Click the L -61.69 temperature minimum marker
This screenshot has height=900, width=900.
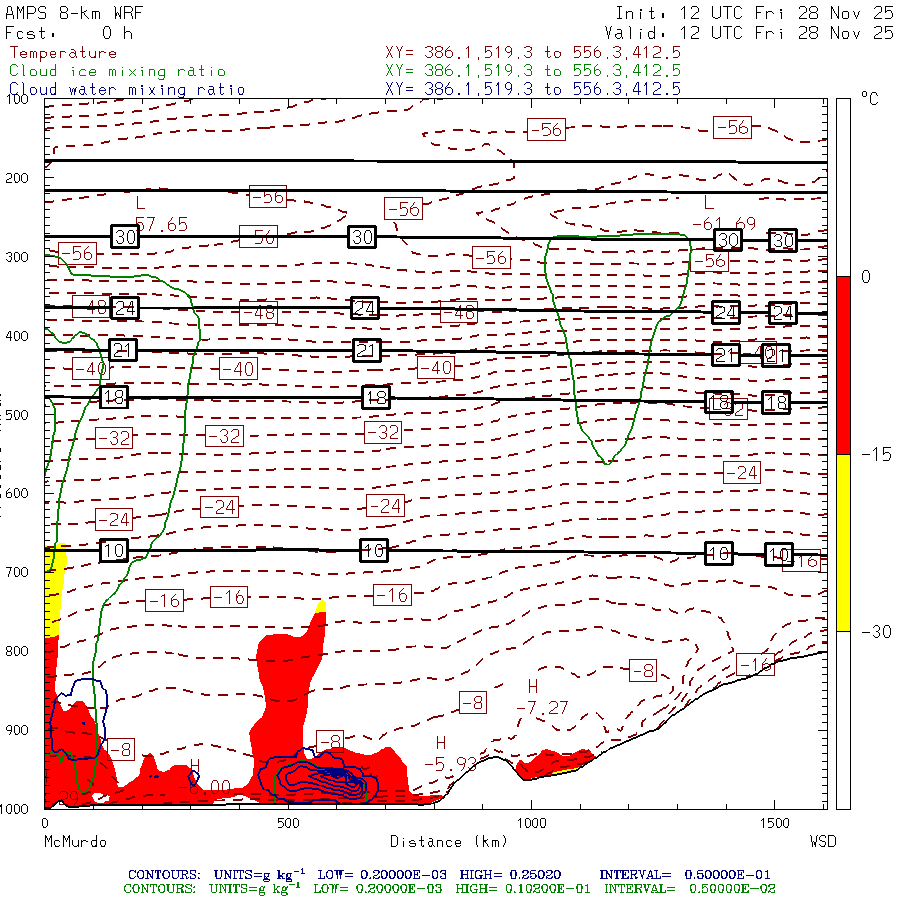(x=724, y=213)
